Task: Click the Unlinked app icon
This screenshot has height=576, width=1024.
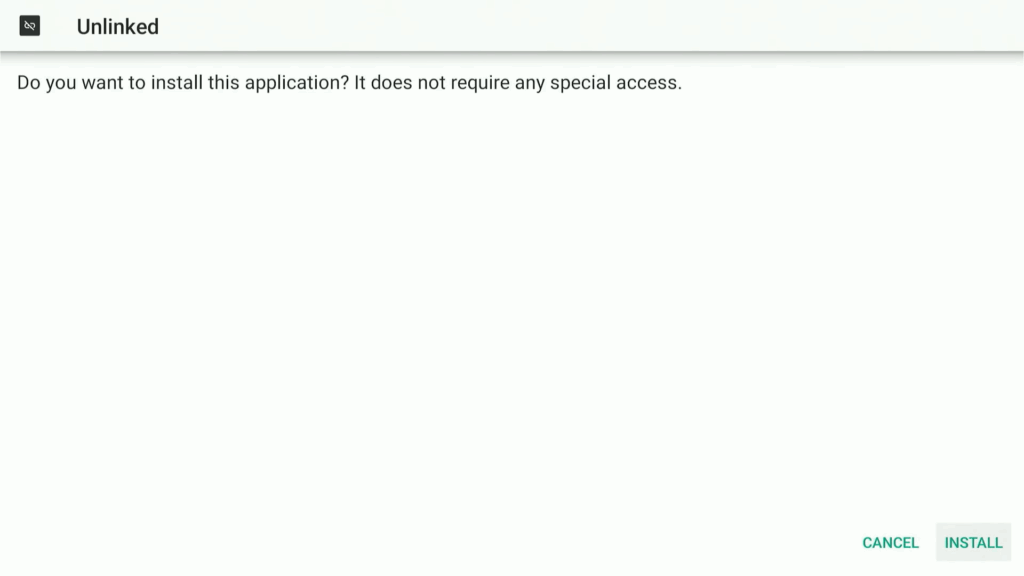Action: point(29,26)
